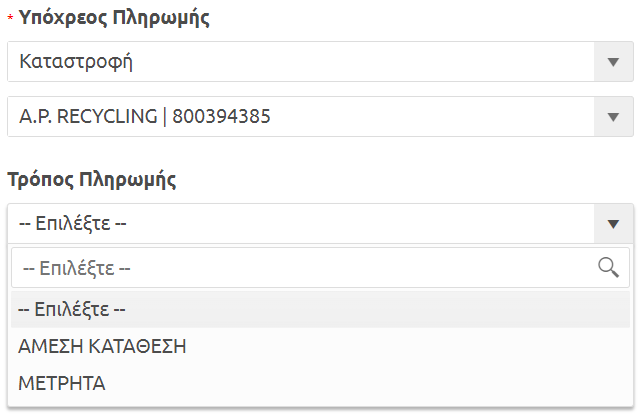Click the Τρόπος Πληρωμής "-- Επιλέξτε --" selection box
Image resolution: width=642 pixels, height=416 pixels.
(300, 223)
